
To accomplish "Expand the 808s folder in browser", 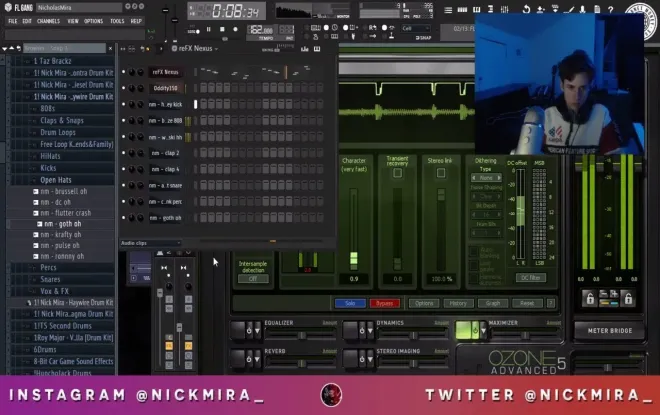I will pyautogui.click(x=48, y=109).
